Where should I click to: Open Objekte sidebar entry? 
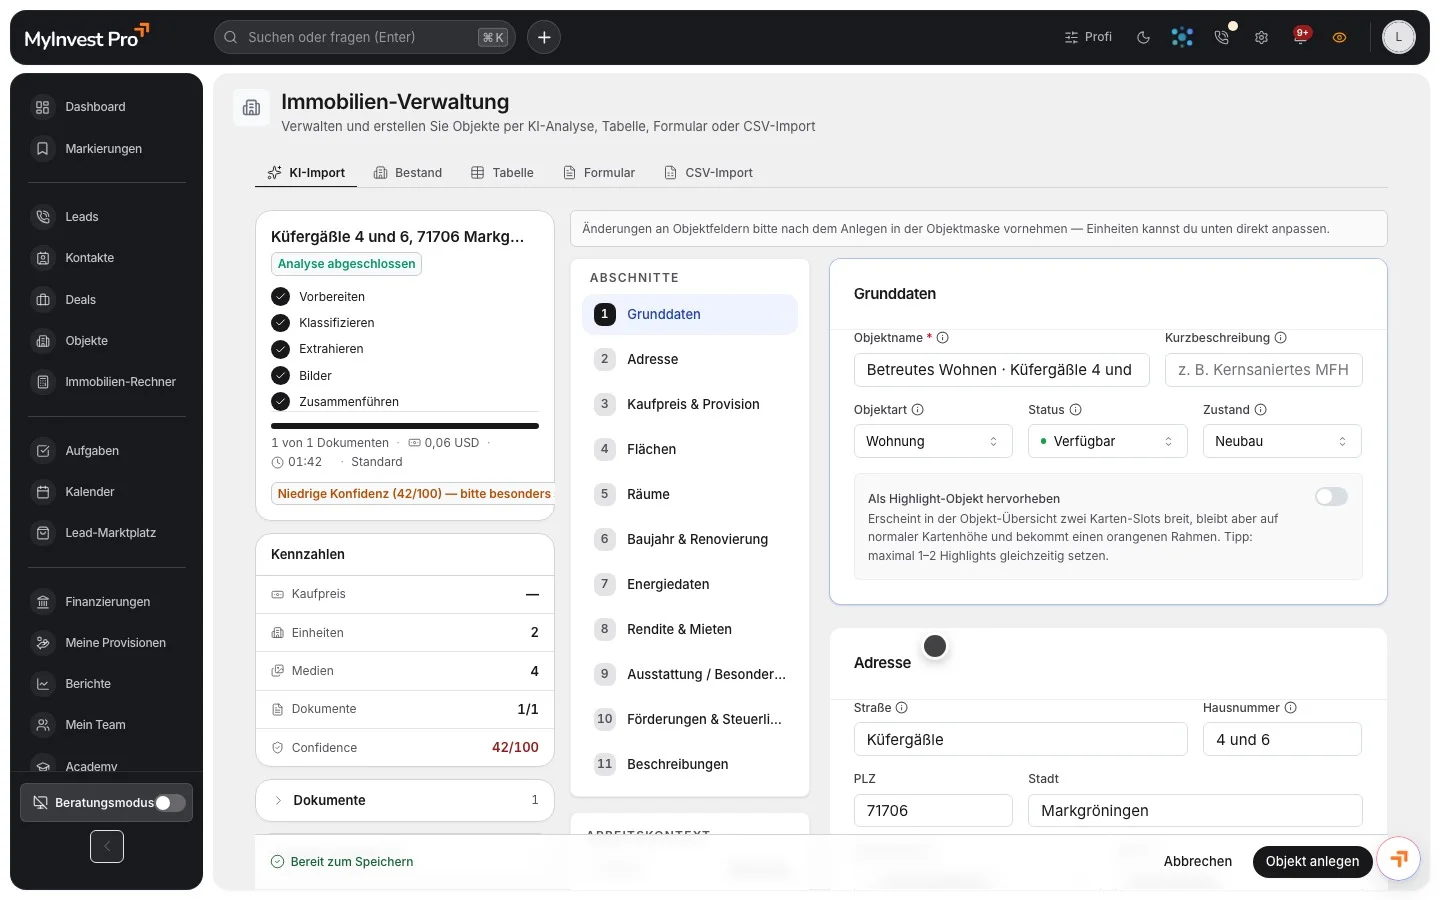click(107, 341)
